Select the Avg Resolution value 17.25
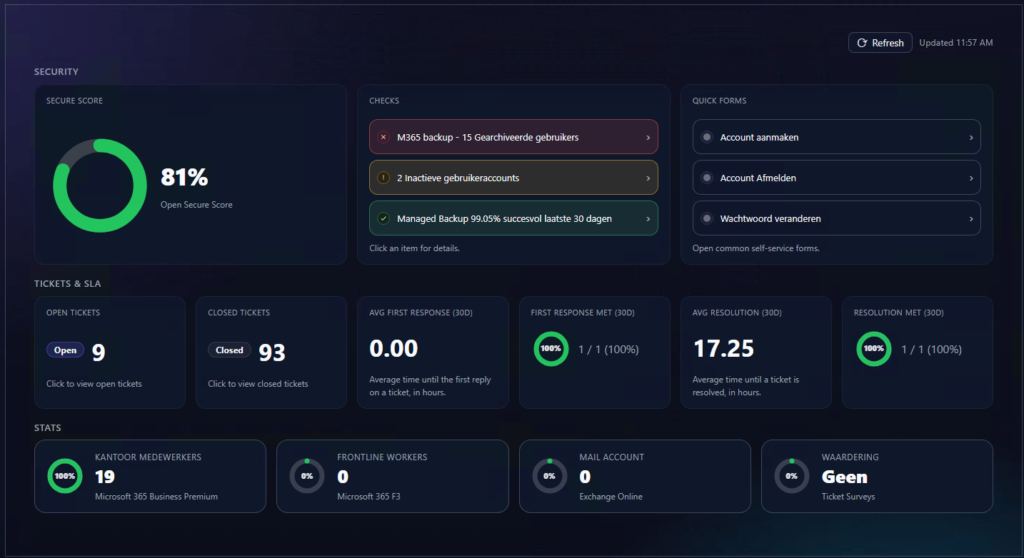1024x558 pixels. (724, 348)
